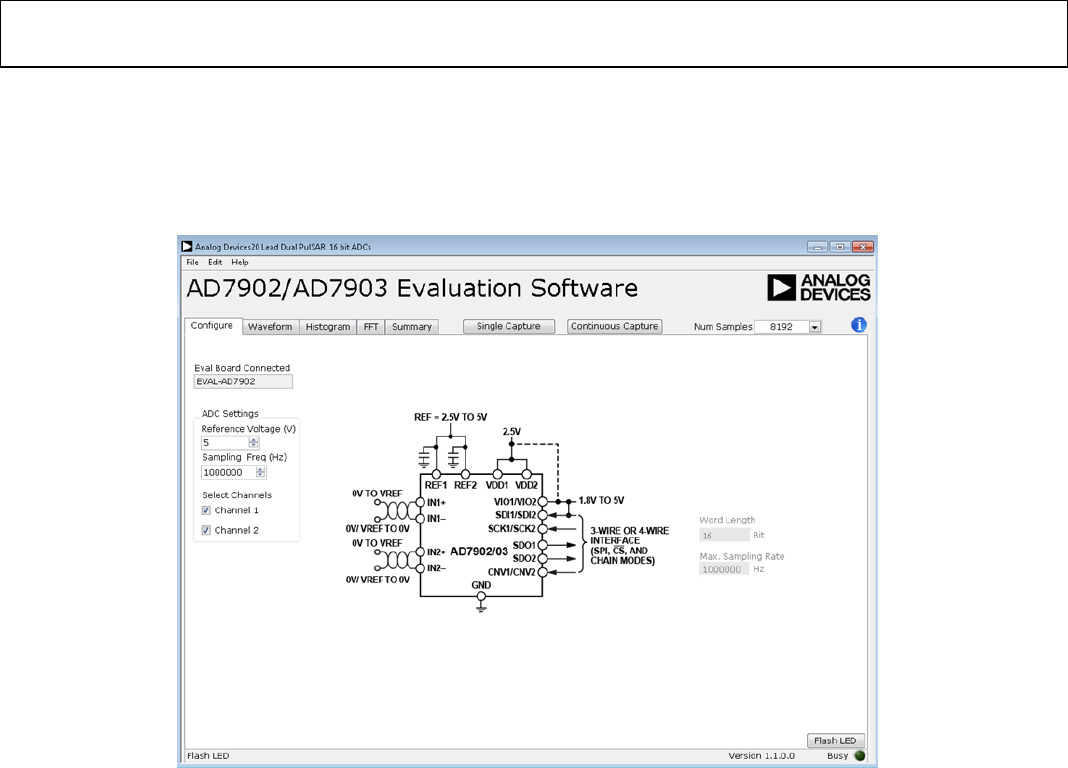Click the title bar application icon
Viewport: 1068px width, 768px height.
[x=186, y=246]
